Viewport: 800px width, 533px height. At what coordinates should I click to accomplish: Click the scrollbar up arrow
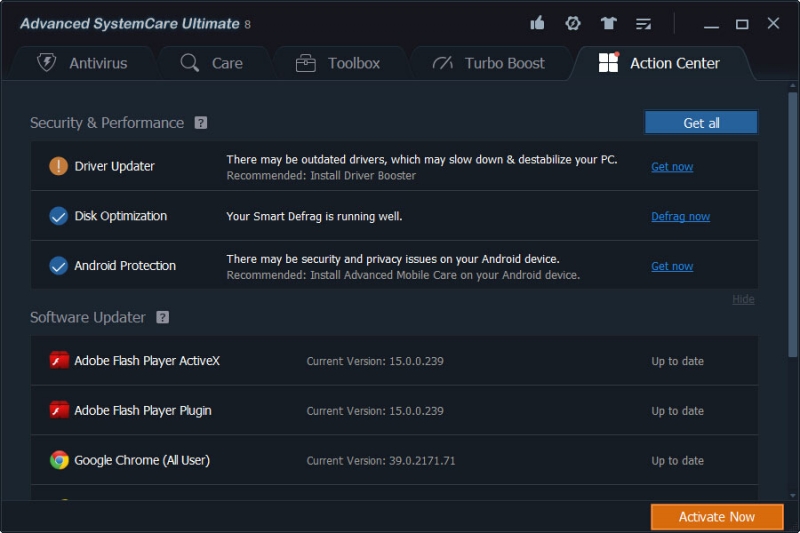[792, 86]
